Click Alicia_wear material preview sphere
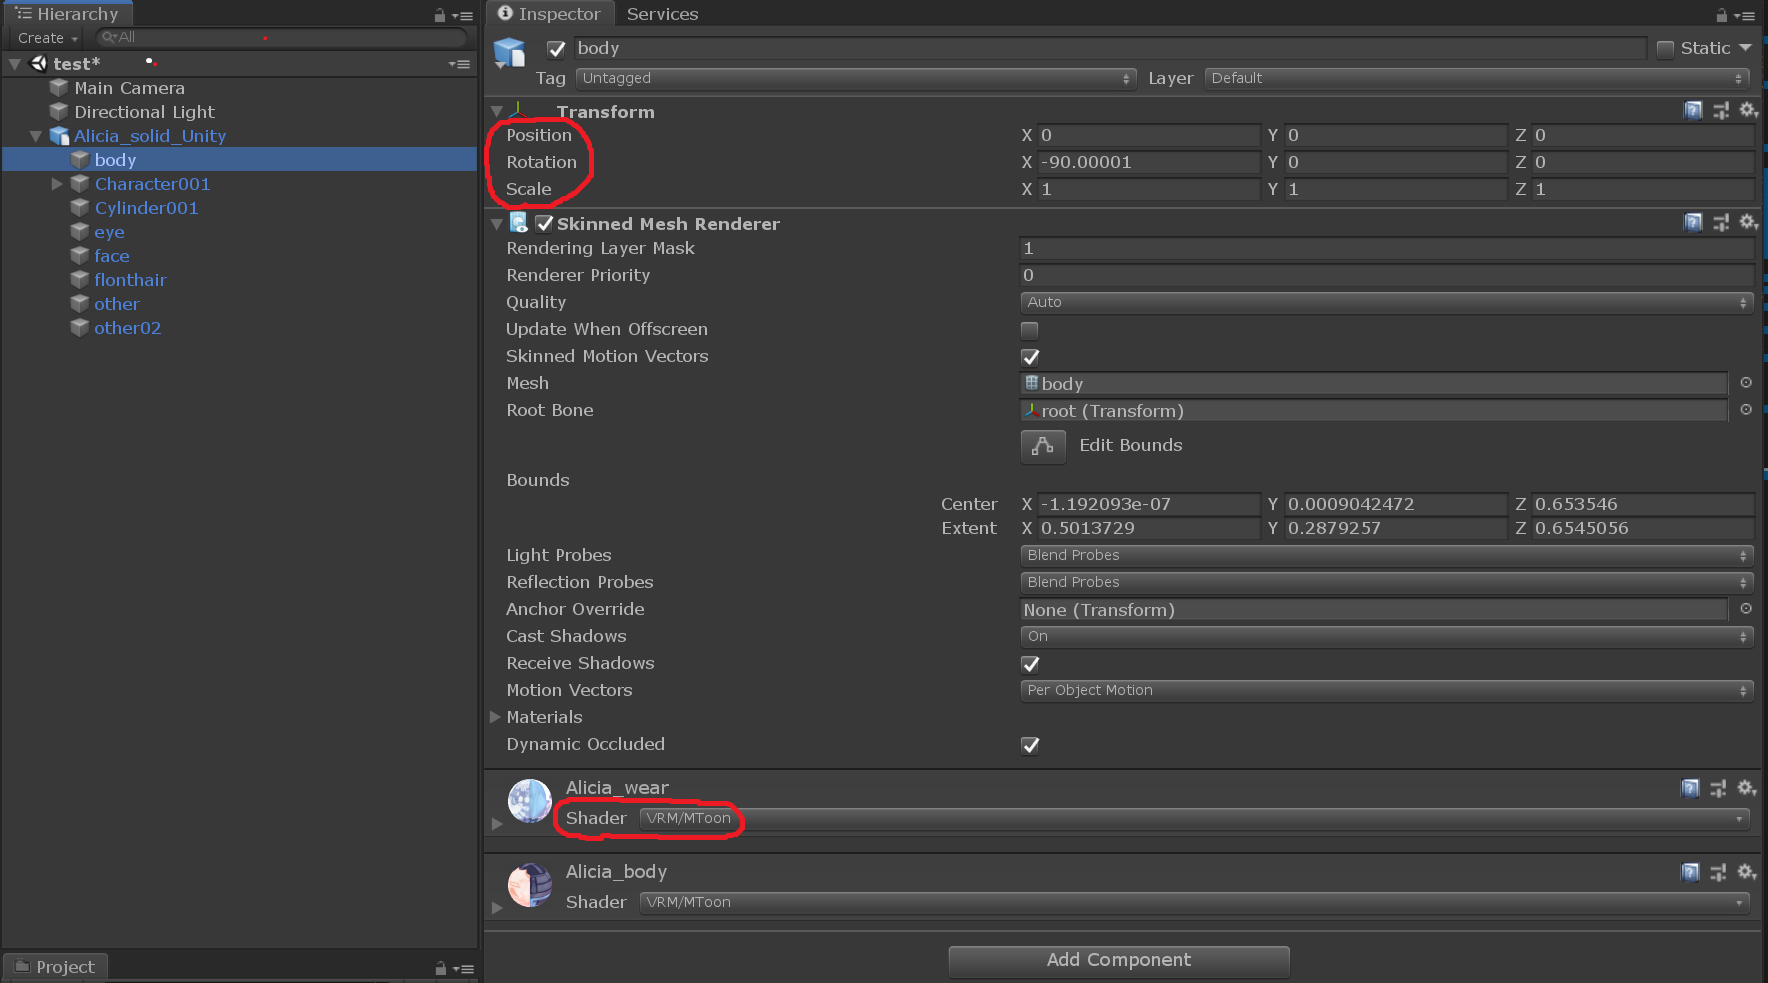1768x983 pixels. 530,801
